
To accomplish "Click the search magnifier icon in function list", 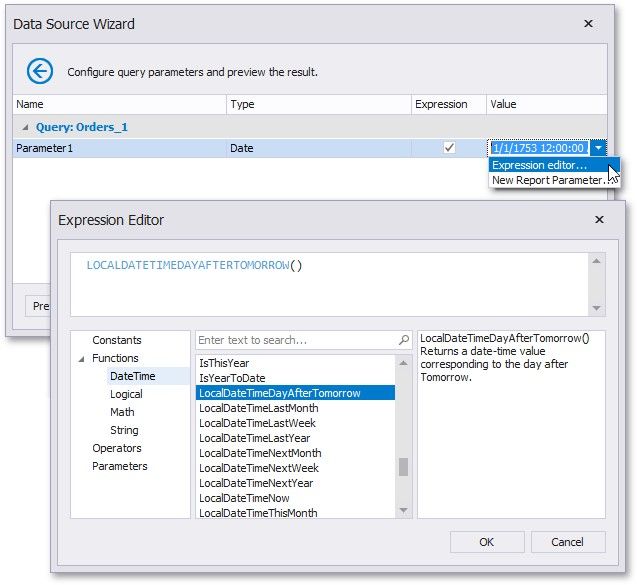I will coord(403,340).
